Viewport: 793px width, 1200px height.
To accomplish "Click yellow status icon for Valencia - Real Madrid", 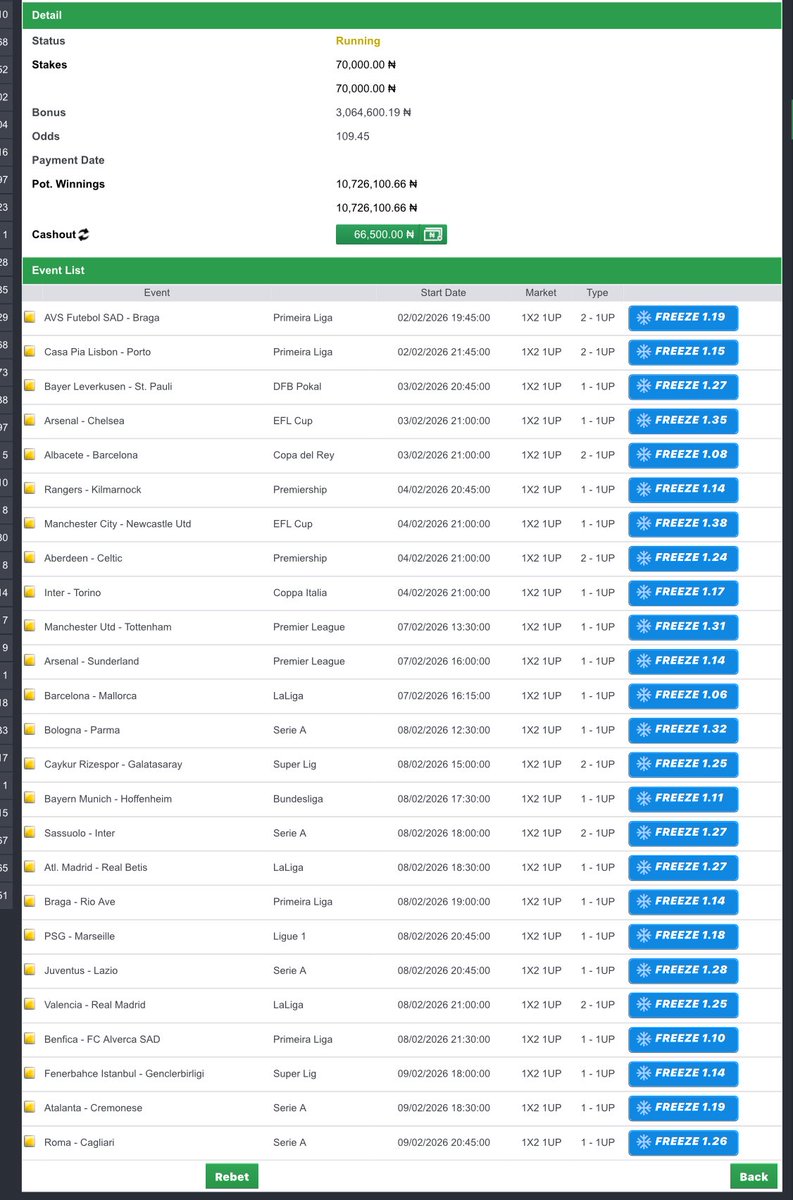I will point(30,1005).
